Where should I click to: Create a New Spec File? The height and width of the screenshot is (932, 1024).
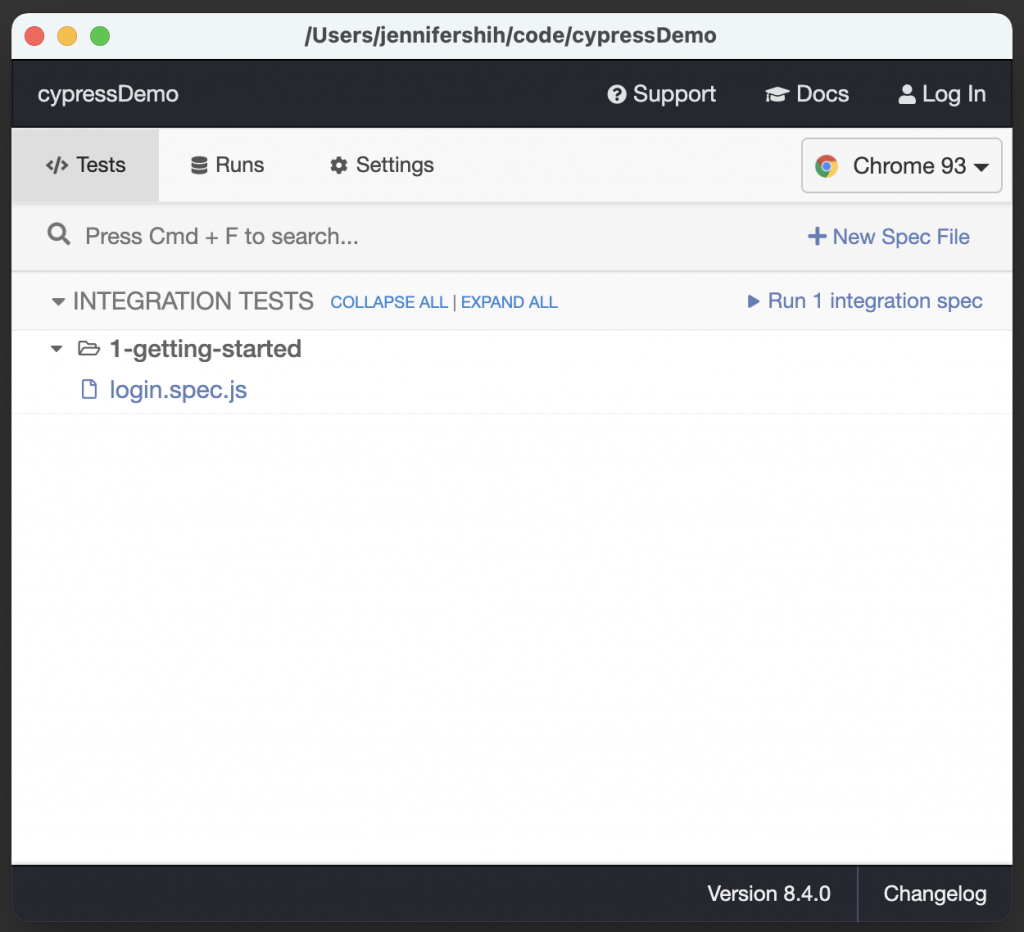(x=888, y=236)
